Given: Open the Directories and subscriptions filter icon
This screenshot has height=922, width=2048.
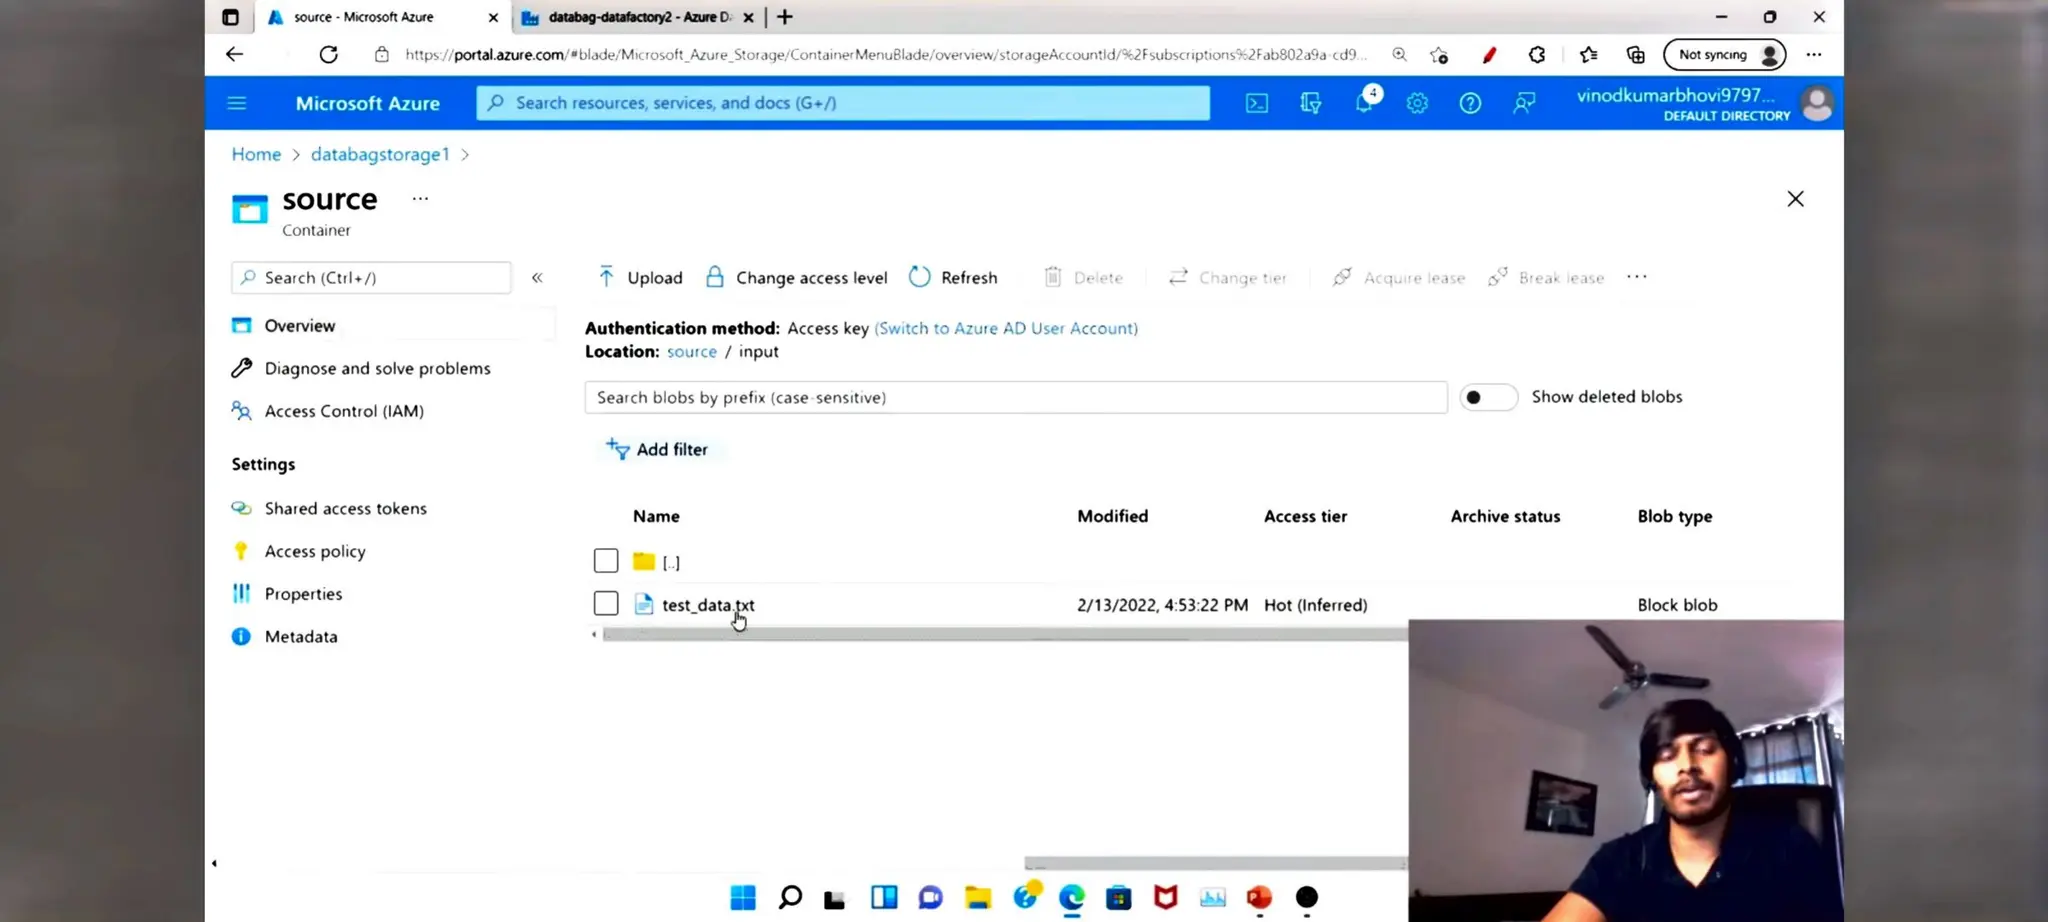Looking at the screenshot, I should click(x=1310, y=103).
